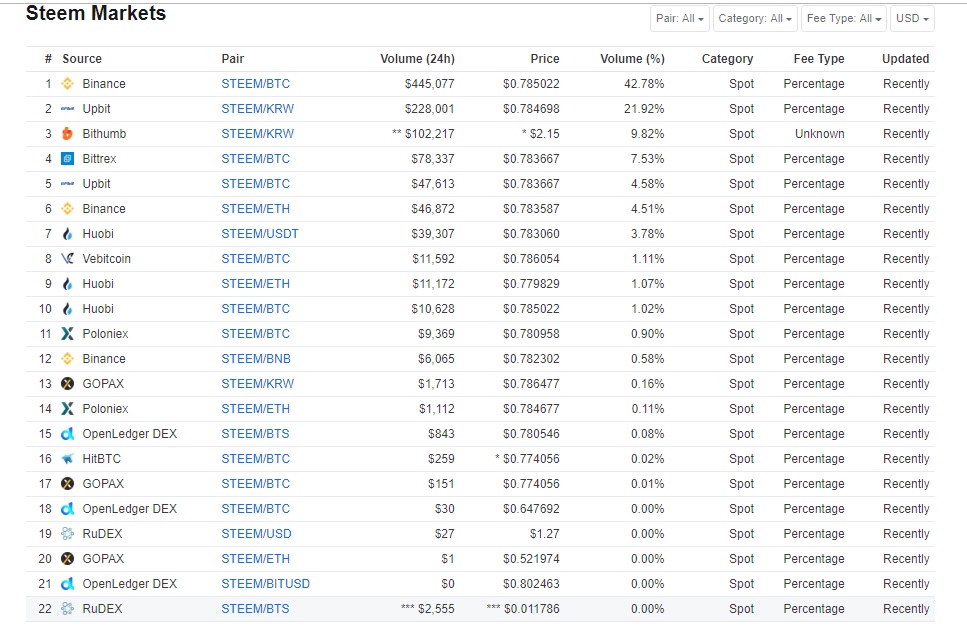Open STEEM/BNB pair link for Binance
The width and height of the screenshot is (967, 637).
point(256,358)
